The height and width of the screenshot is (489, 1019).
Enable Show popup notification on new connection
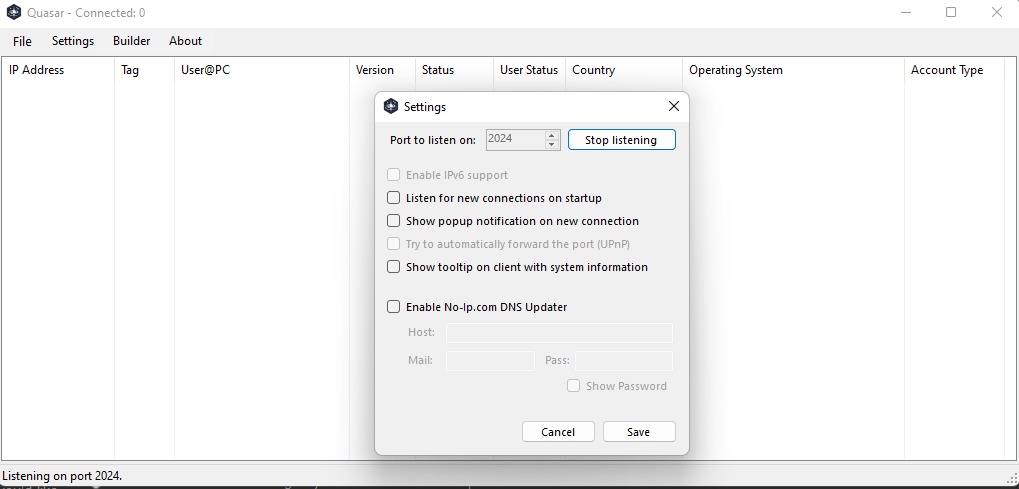393,221
